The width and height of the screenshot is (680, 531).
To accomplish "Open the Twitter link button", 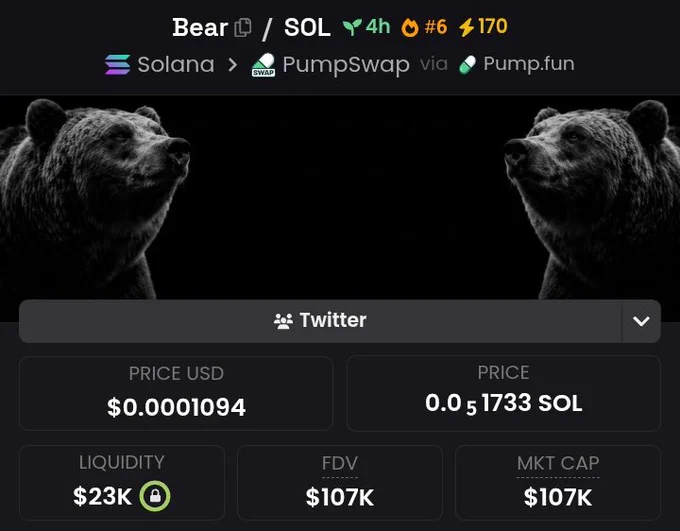I will pyautogui.click(x=320, y=321).
